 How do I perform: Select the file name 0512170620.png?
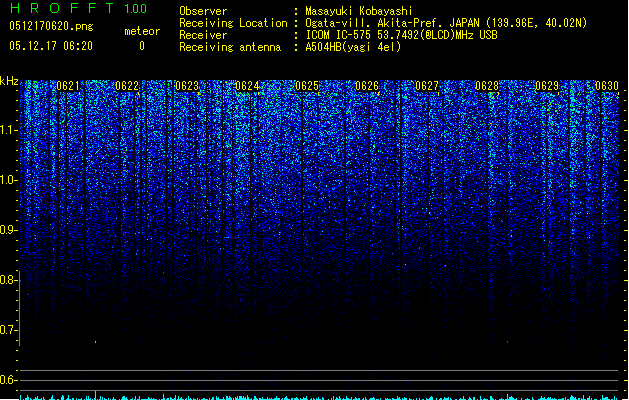click(x=51, y=27)
